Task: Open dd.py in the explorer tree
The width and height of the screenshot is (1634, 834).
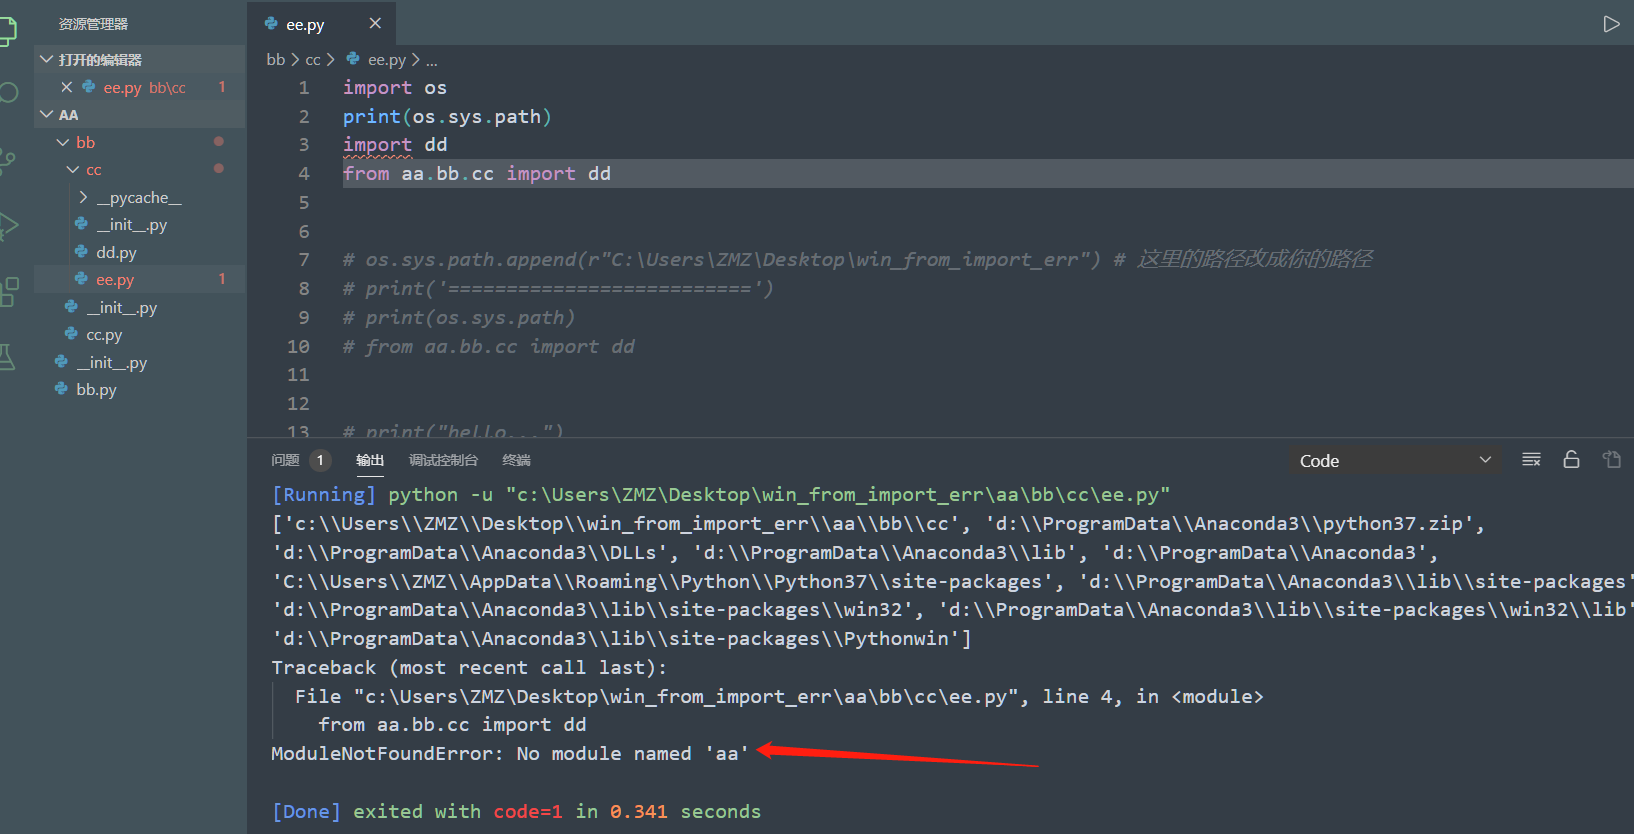Action: pyautogui.click(x=139, y=253)
